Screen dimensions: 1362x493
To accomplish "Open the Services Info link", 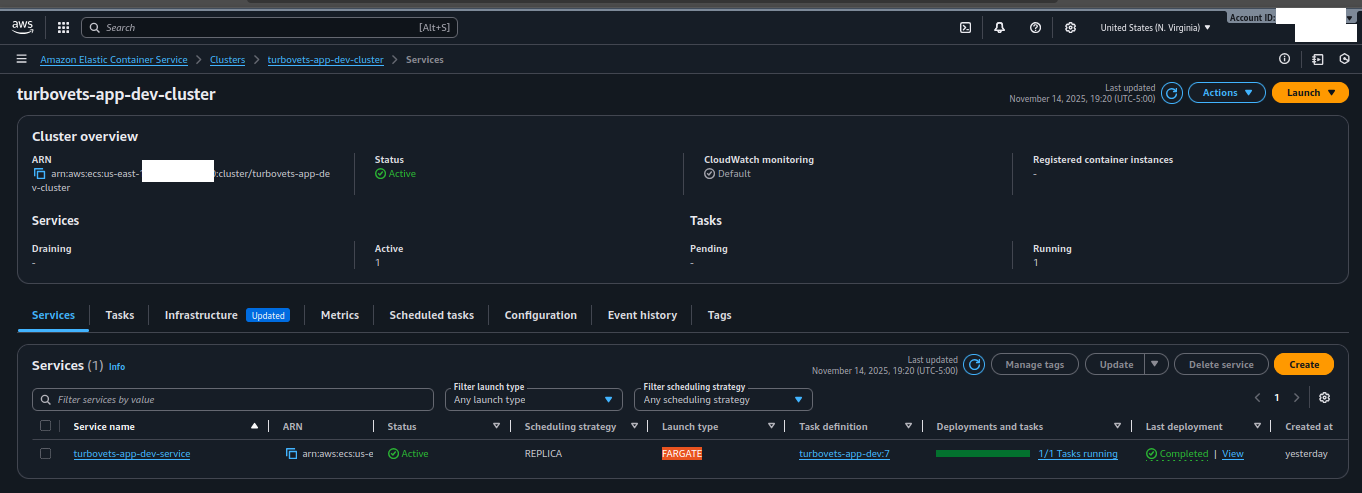I will pos(117,367).
